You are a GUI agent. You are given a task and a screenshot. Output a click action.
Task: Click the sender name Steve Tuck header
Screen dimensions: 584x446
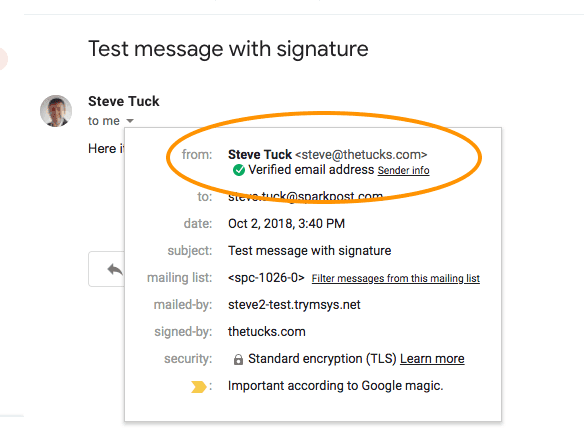pyautogui.click(x=124, y=101)
